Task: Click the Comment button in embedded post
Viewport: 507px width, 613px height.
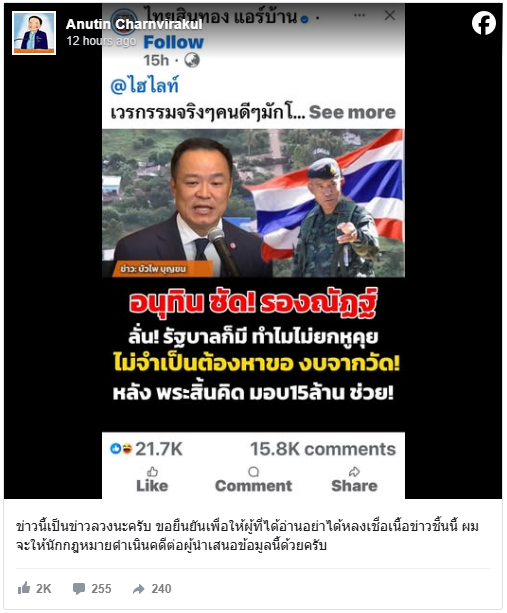Action: pyautogui.click(x=253, y=479)
